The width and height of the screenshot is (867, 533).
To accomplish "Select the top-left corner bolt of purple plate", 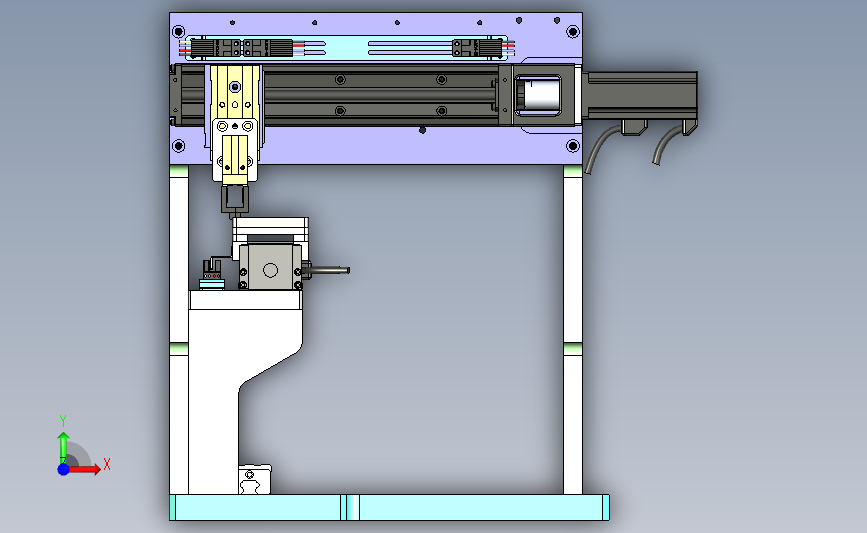I will pos(179,32).
